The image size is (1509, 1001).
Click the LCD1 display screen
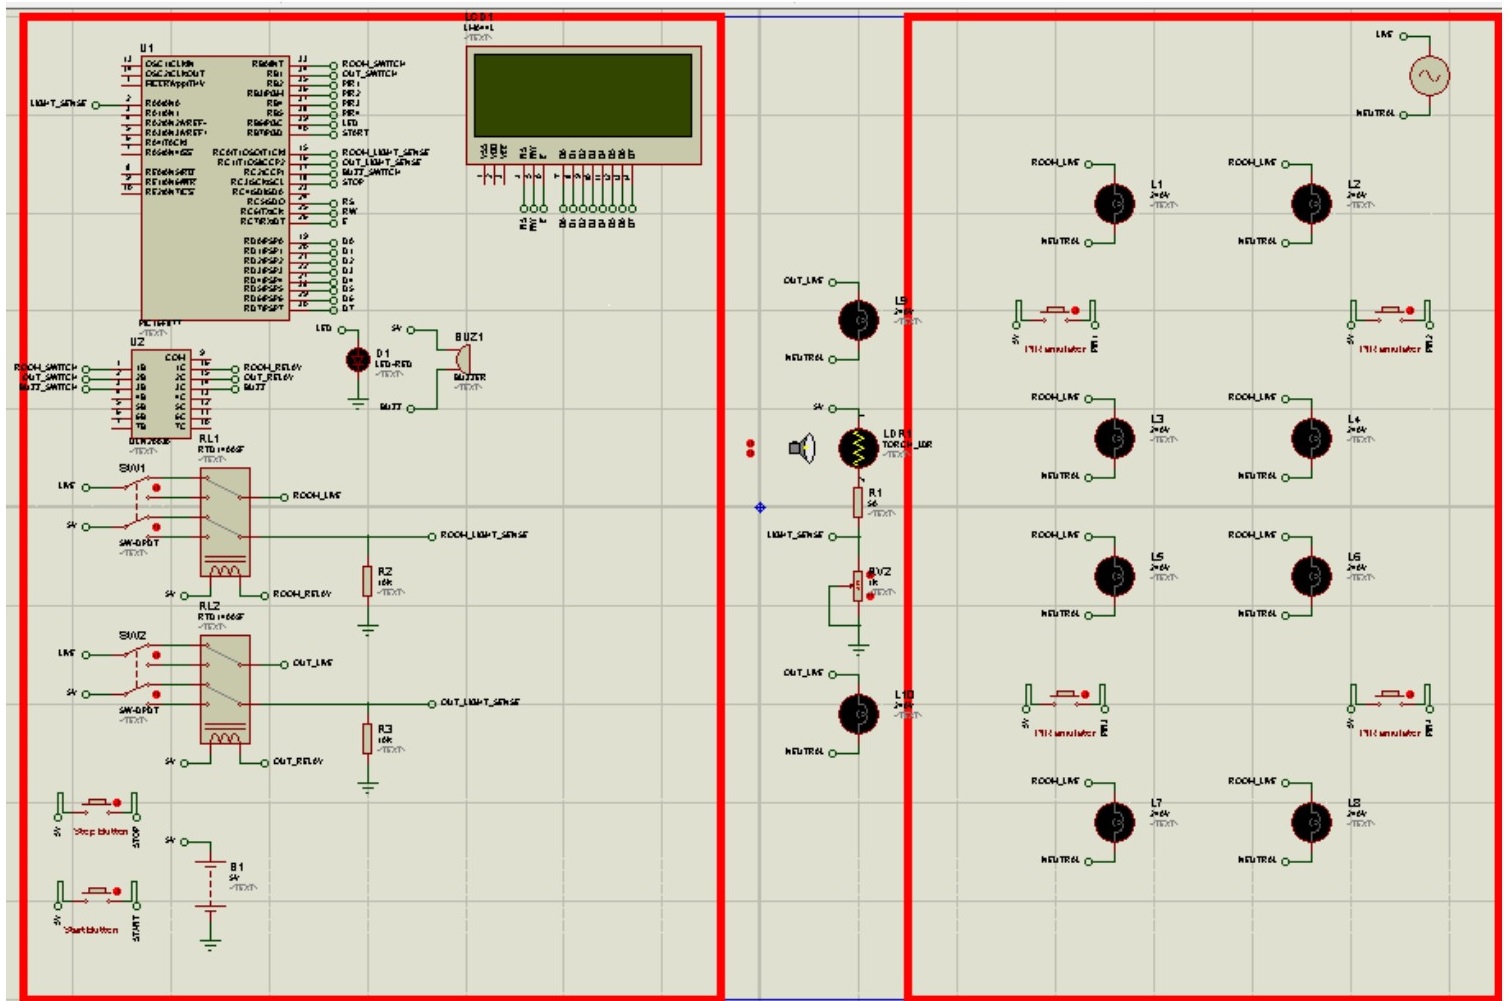tap(583, 95)
